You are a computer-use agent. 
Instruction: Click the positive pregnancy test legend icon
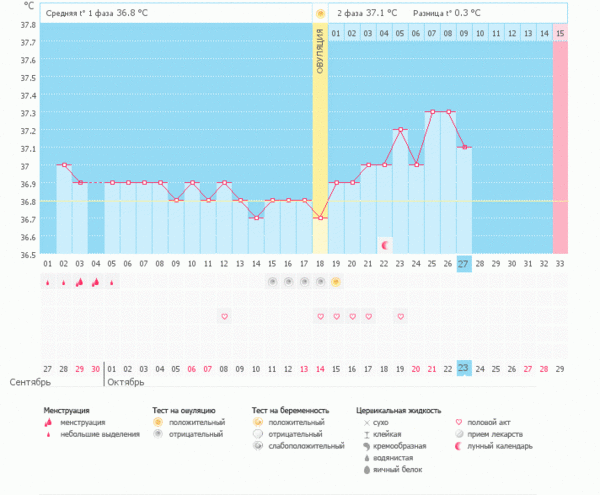pos(260,423)
